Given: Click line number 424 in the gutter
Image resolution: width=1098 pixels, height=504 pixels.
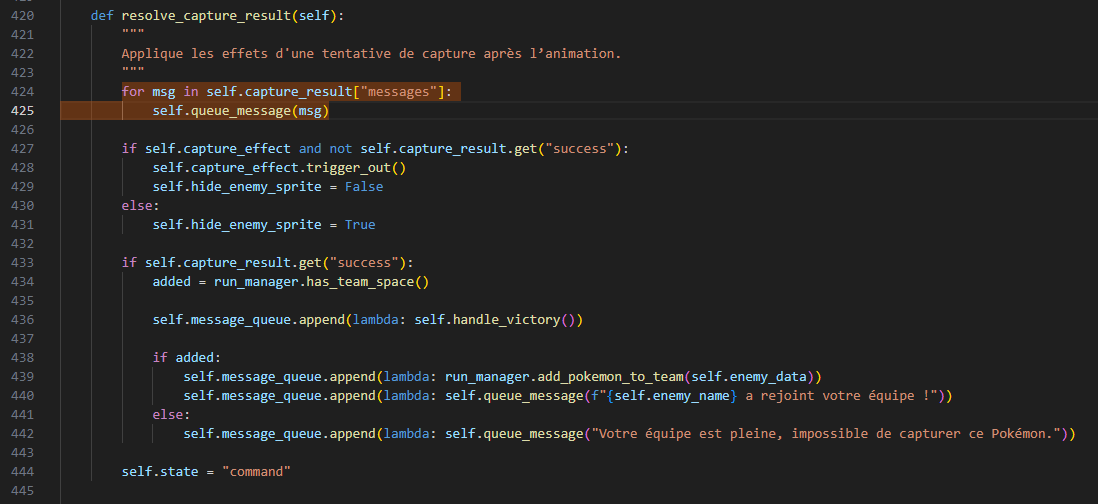Looking at the screenshot, I should point(22,92).
